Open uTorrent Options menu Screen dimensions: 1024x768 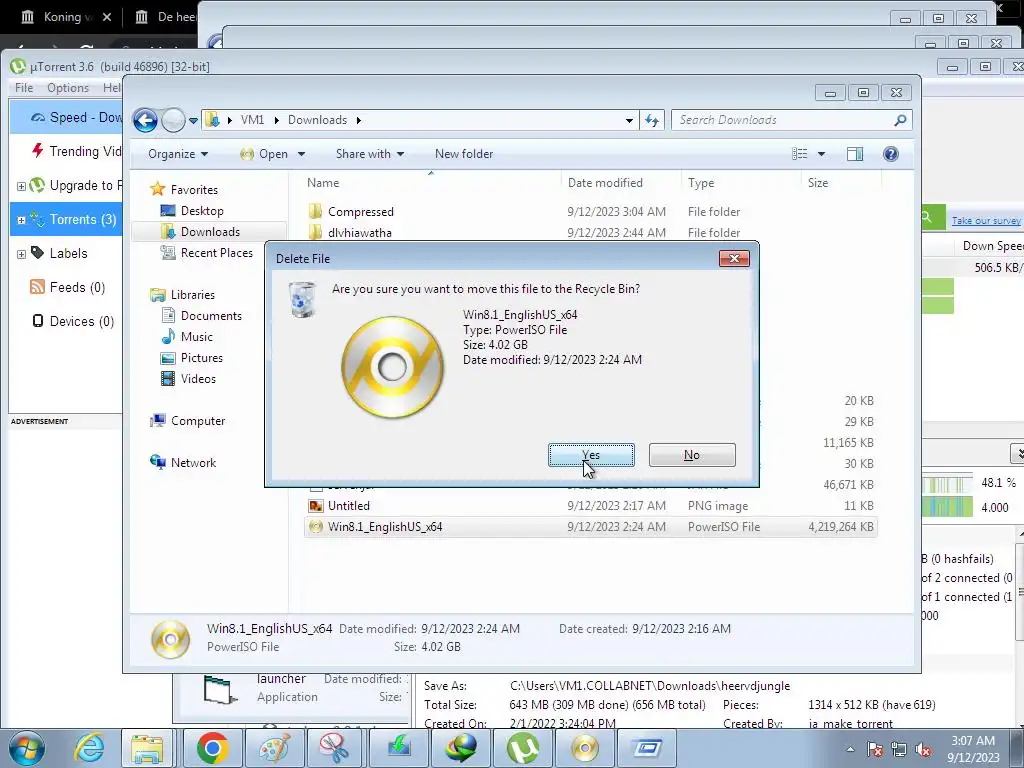[68, 88]
